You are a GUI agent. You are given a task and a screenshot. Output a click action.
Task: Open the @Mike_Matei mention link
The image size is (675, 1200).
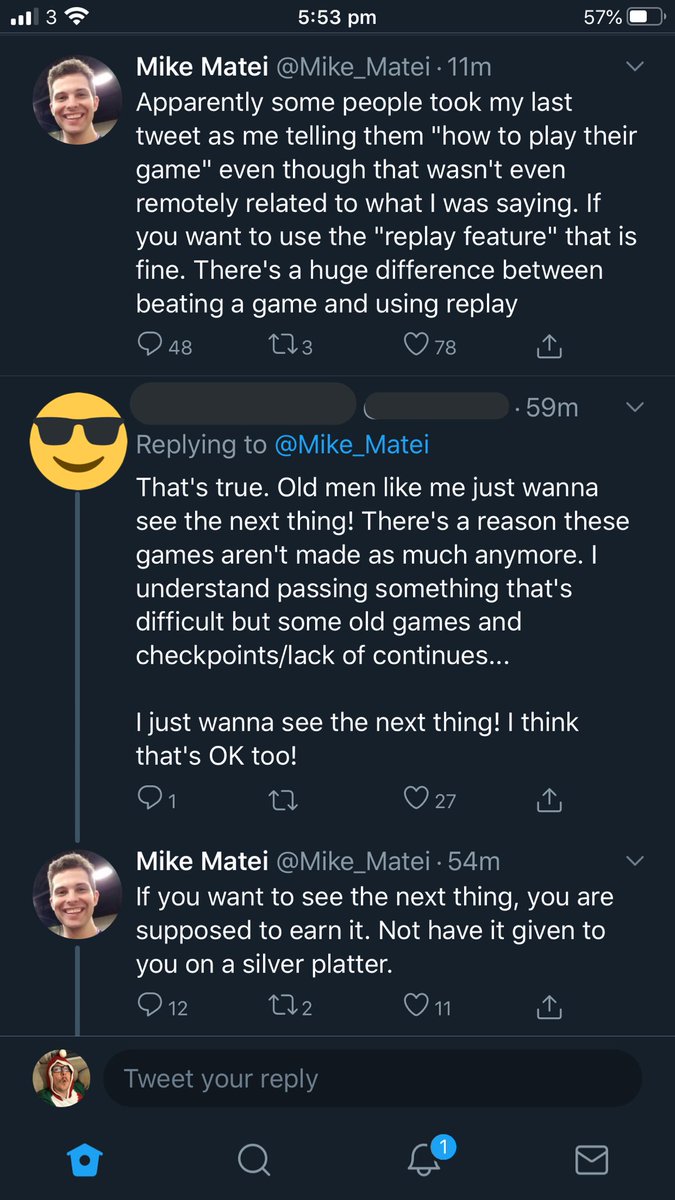pyautogui.click(x=351, y=444)
